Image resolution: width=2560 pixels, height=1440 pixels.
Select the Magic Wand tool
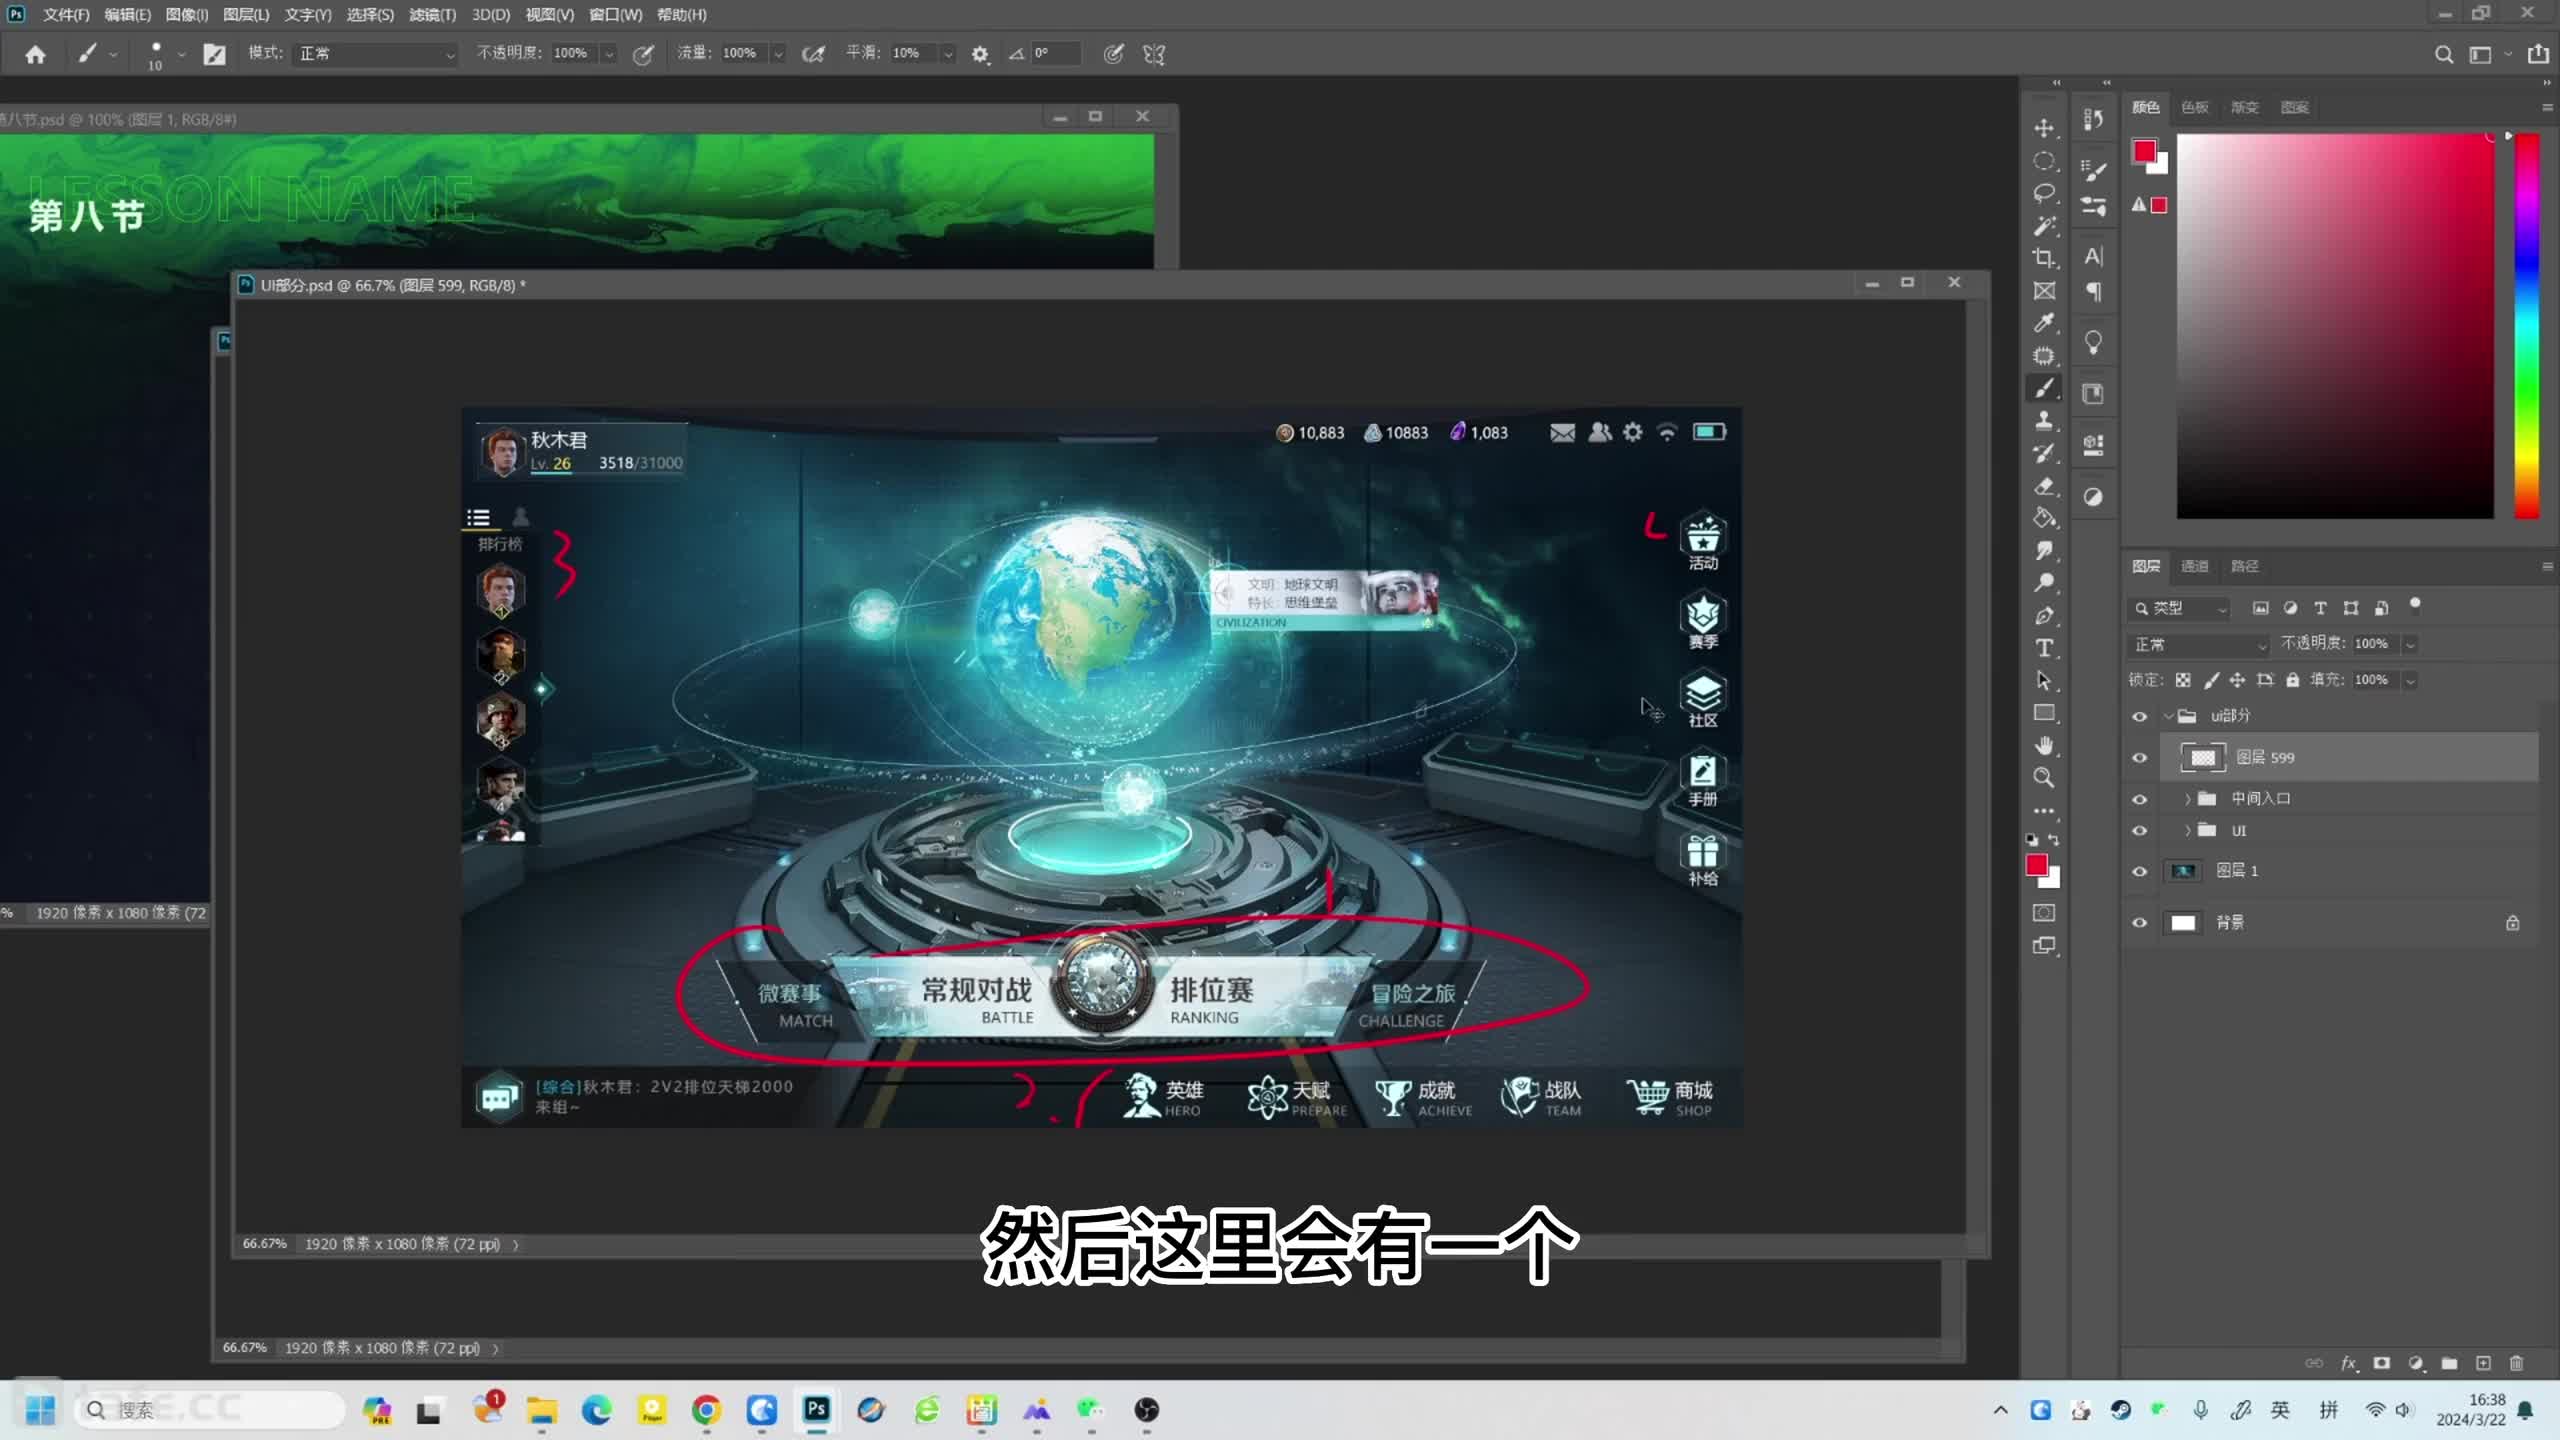coord(2044,226)
